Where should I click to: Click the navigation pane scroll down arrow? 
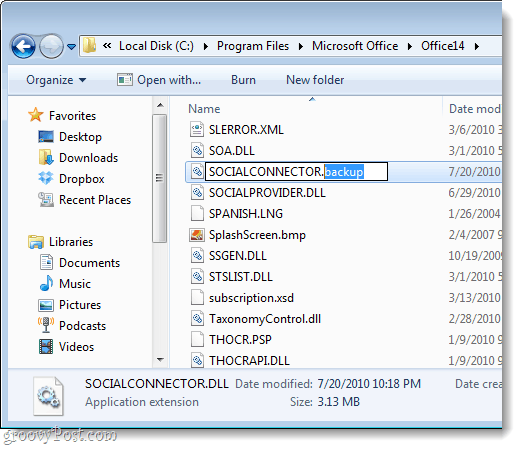160,359
